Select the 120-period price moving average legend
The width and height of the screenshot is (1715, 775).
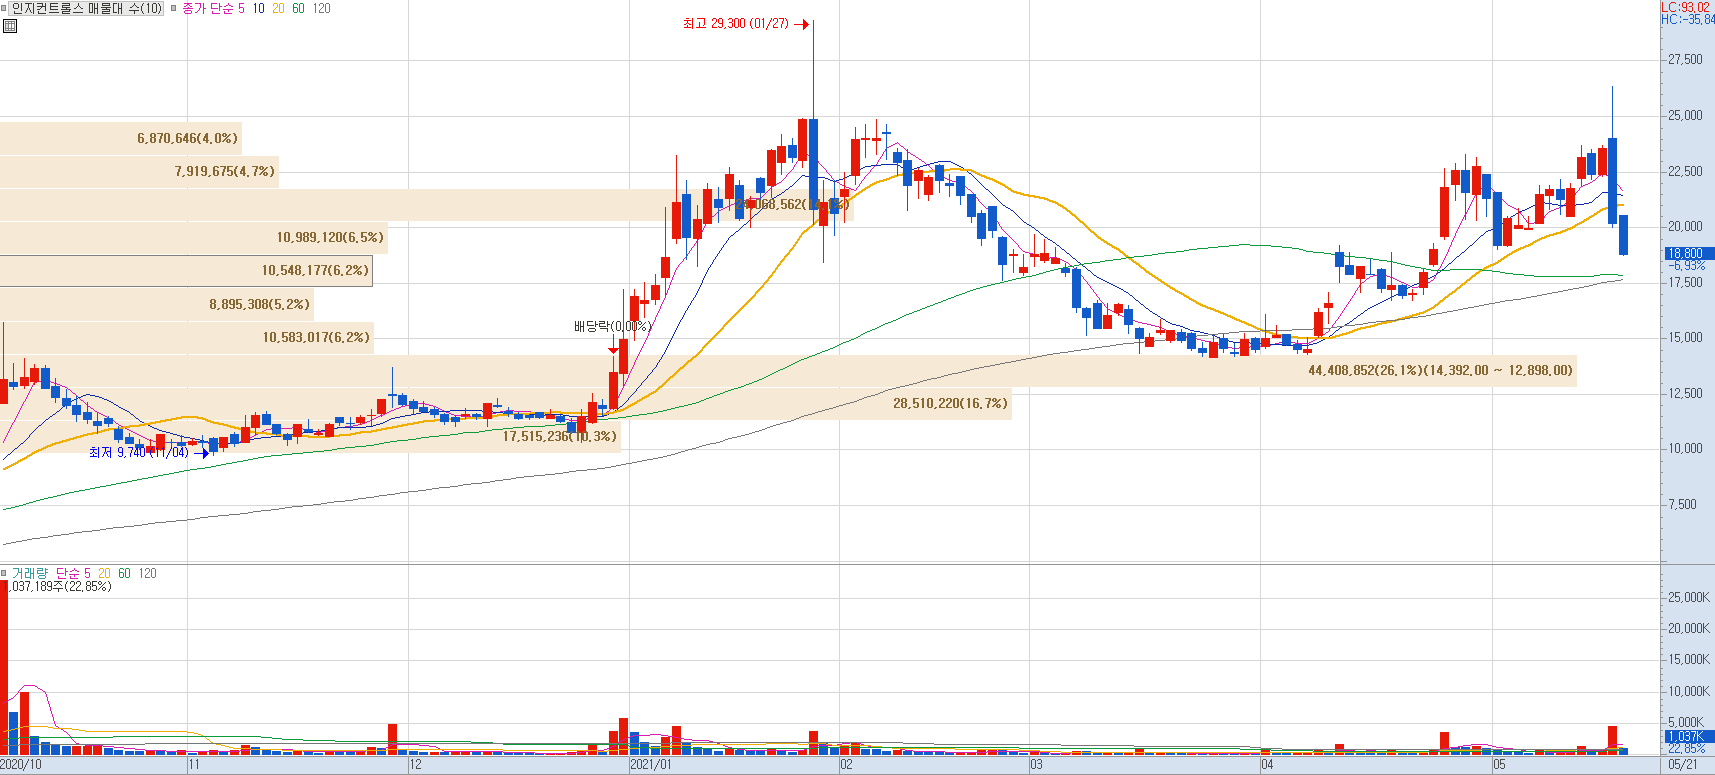[x=321, y=8]
